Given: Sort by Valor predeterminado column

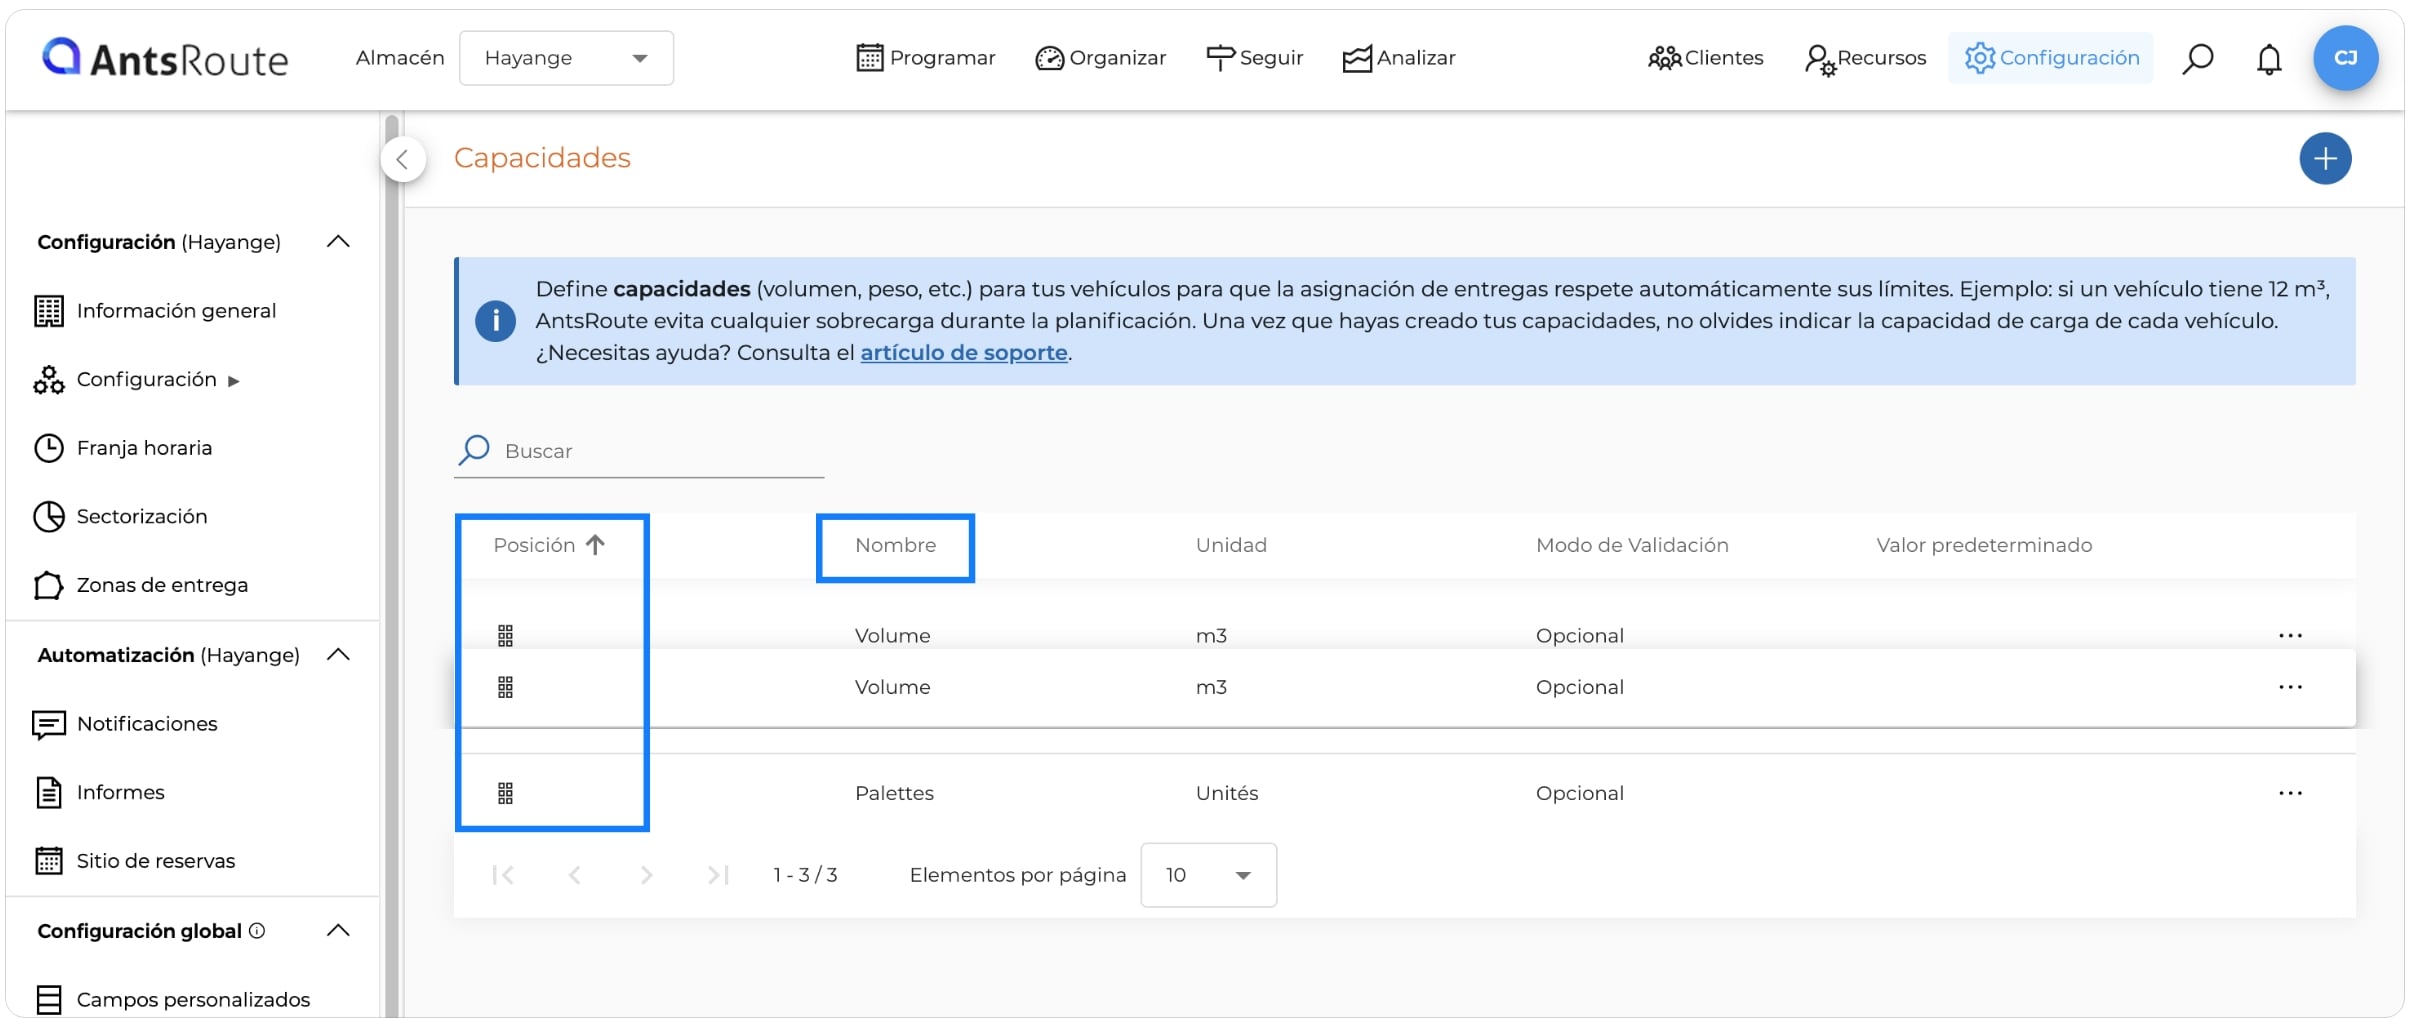Looking at the screenshot, I should tap(1984, 545).
